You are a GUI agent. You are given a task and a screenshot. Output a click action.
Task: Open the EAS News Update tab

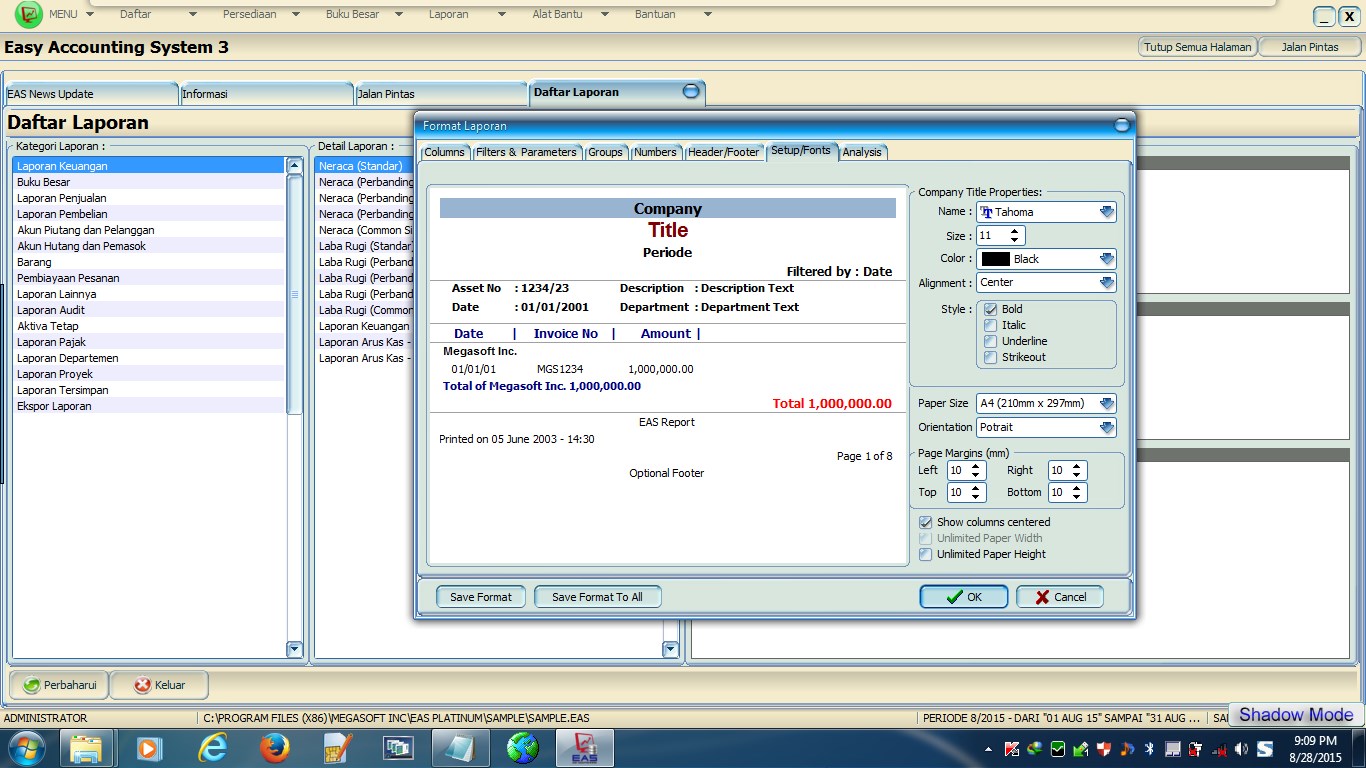tap(90, 94)
